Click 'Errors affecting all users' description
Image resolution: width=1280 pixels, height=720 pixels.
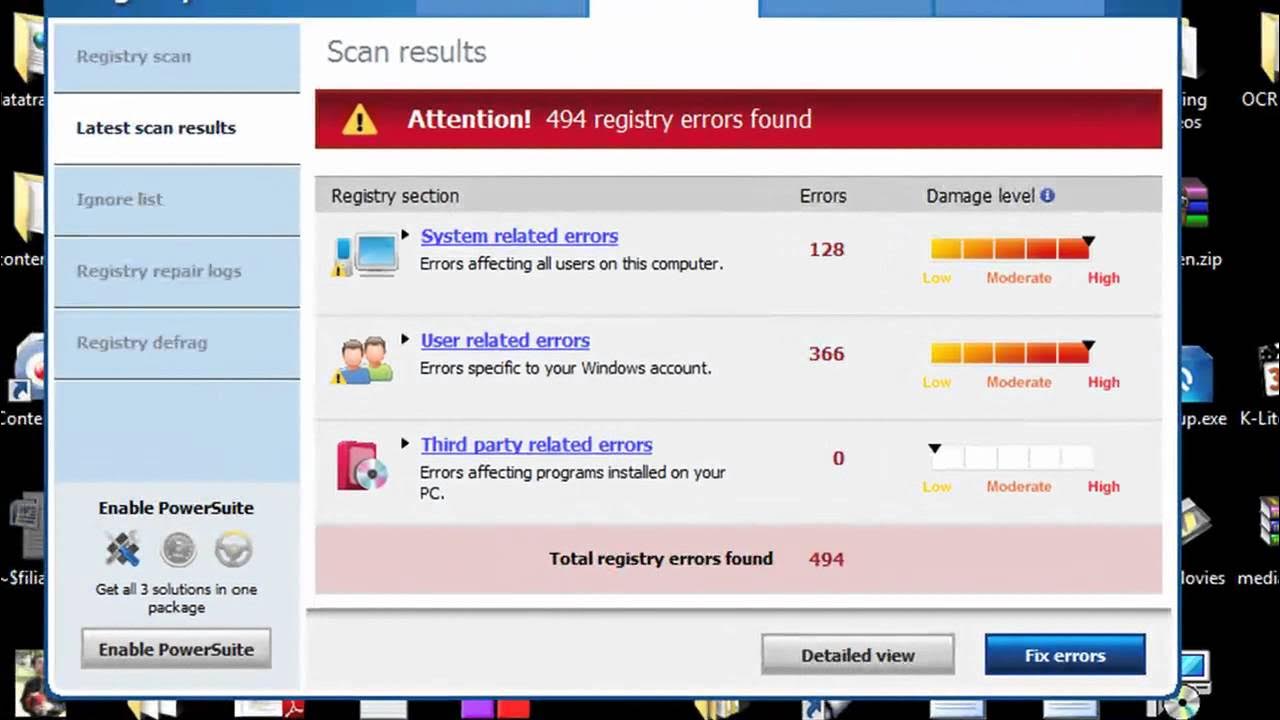tap(571, 264)
